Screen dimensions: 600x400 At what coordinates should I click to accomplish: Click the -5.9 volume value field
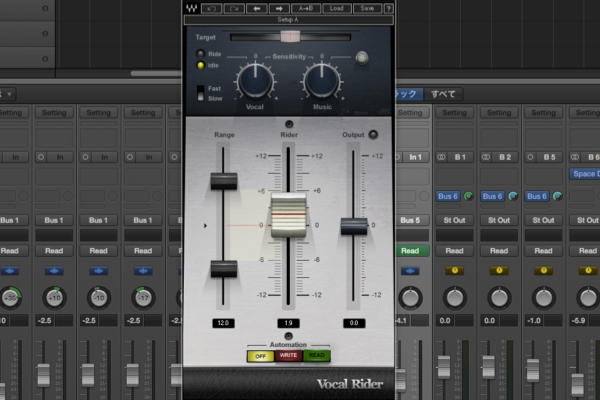pos(578,320)
